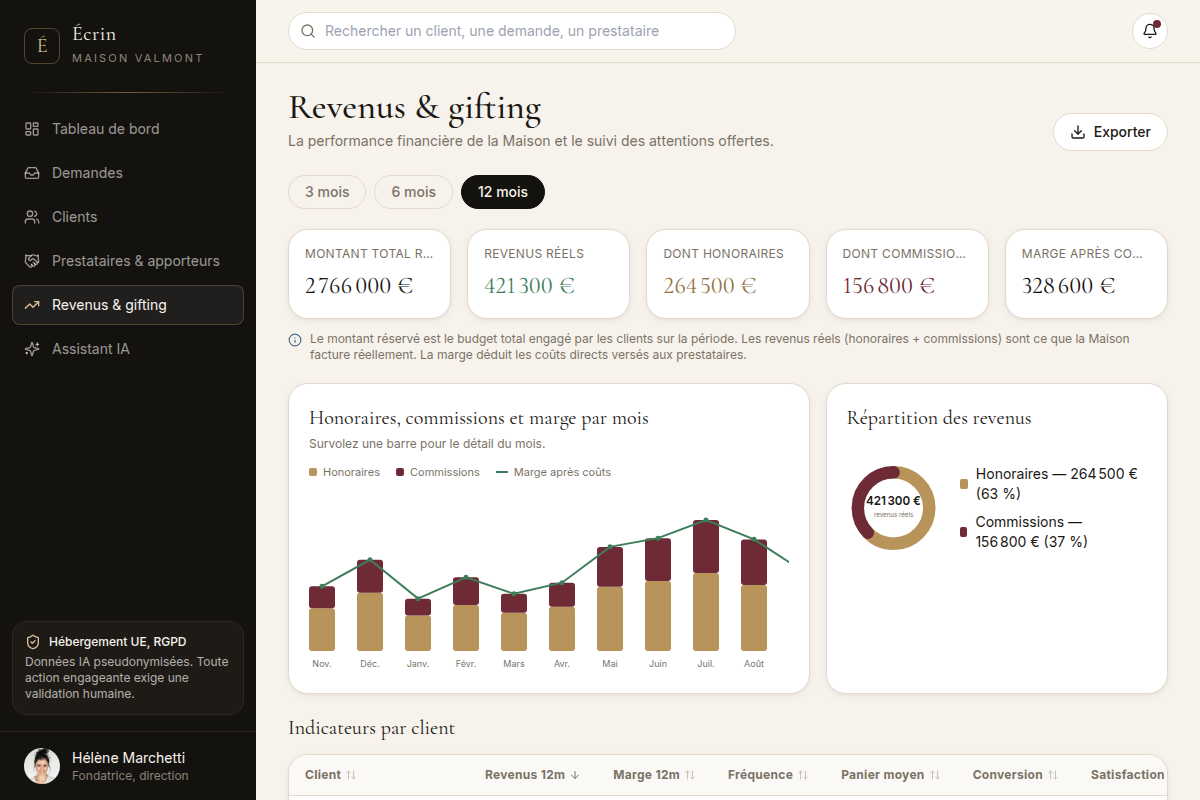The image size is (1200, 800).
Task: Sort the table by Marge 12m
Action: tap(654, 775)
